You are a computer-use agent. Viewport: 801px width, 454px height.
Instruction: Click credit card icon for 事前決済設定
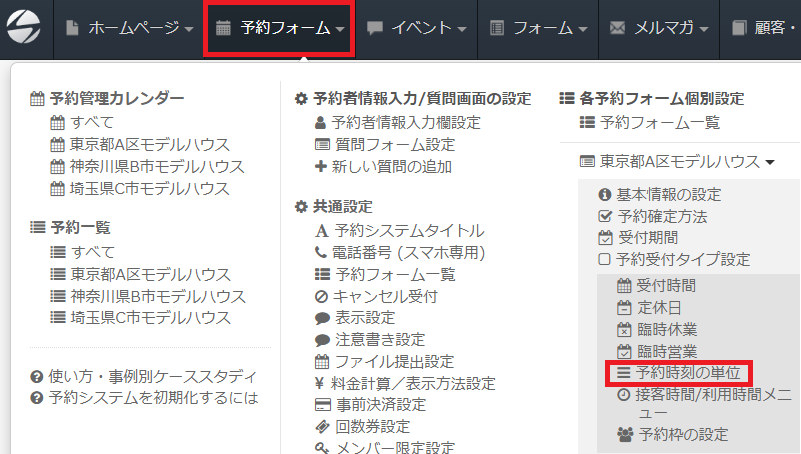[322, 405]
